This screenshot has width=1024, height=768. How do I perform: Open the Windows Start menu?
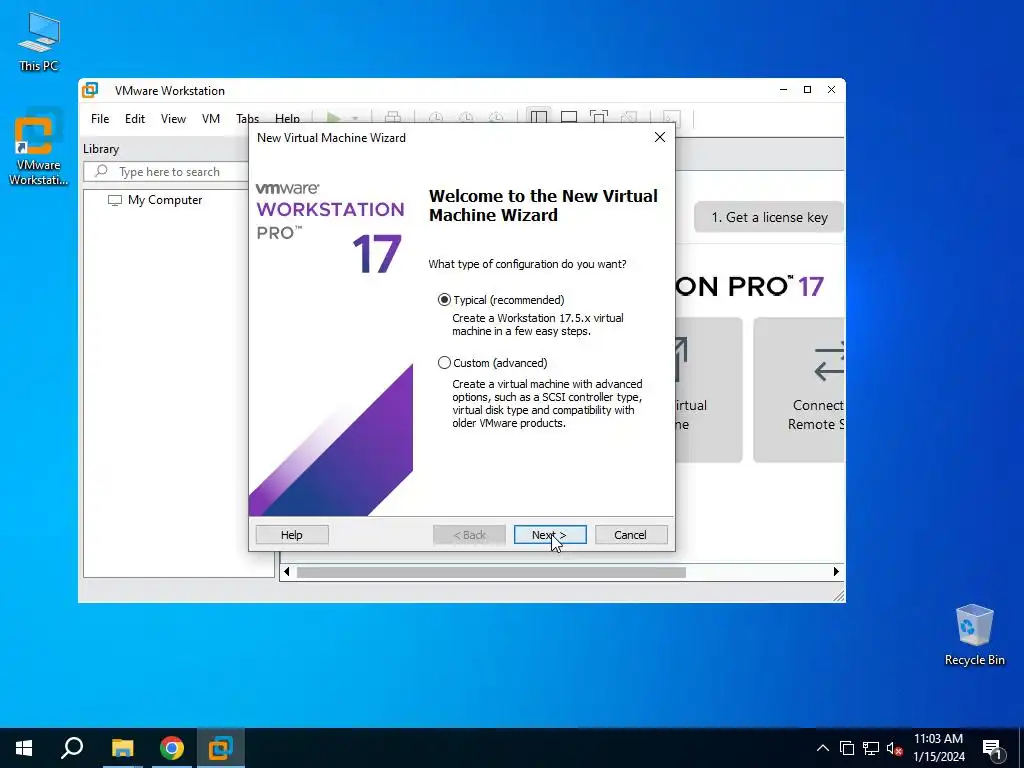coord(24,748)
